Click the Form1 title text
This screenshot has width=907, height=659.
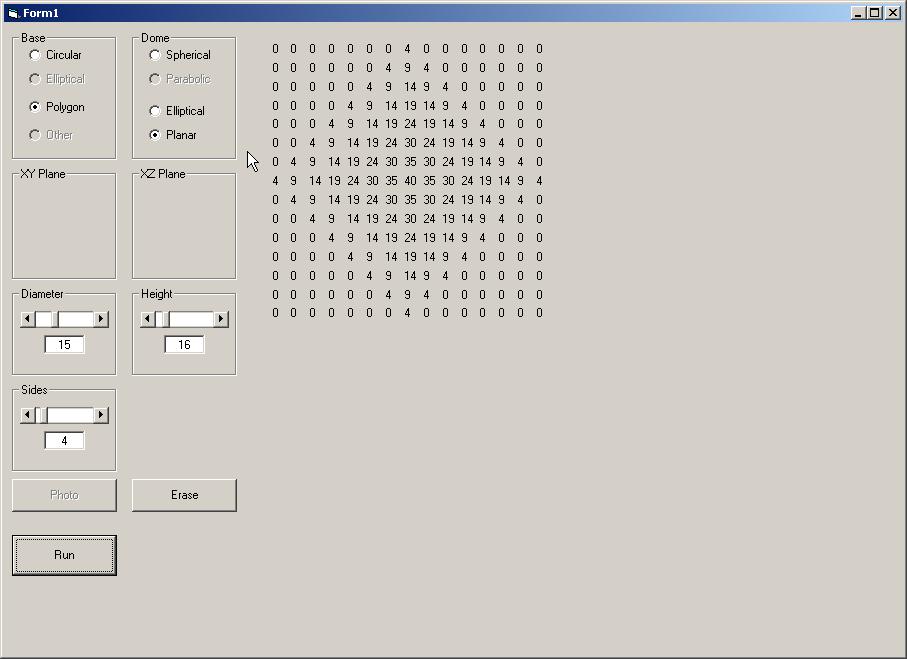point(40,13)
